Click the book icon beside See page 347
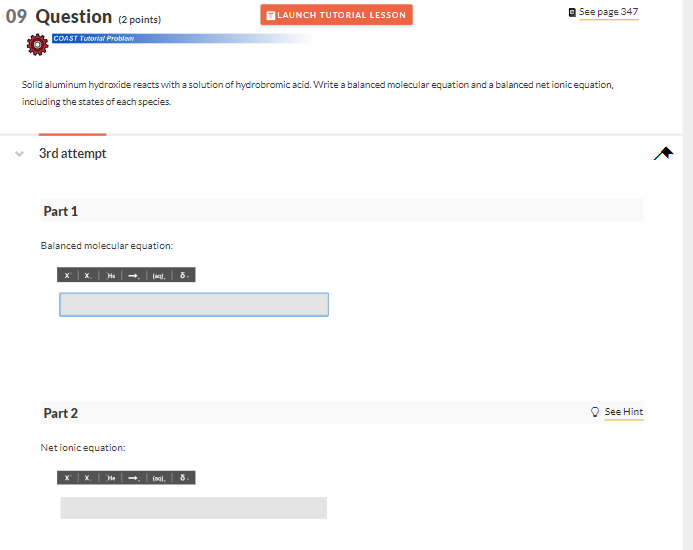Image resolution: width=693 pixels, height=550 pixels. coord(572,12)
